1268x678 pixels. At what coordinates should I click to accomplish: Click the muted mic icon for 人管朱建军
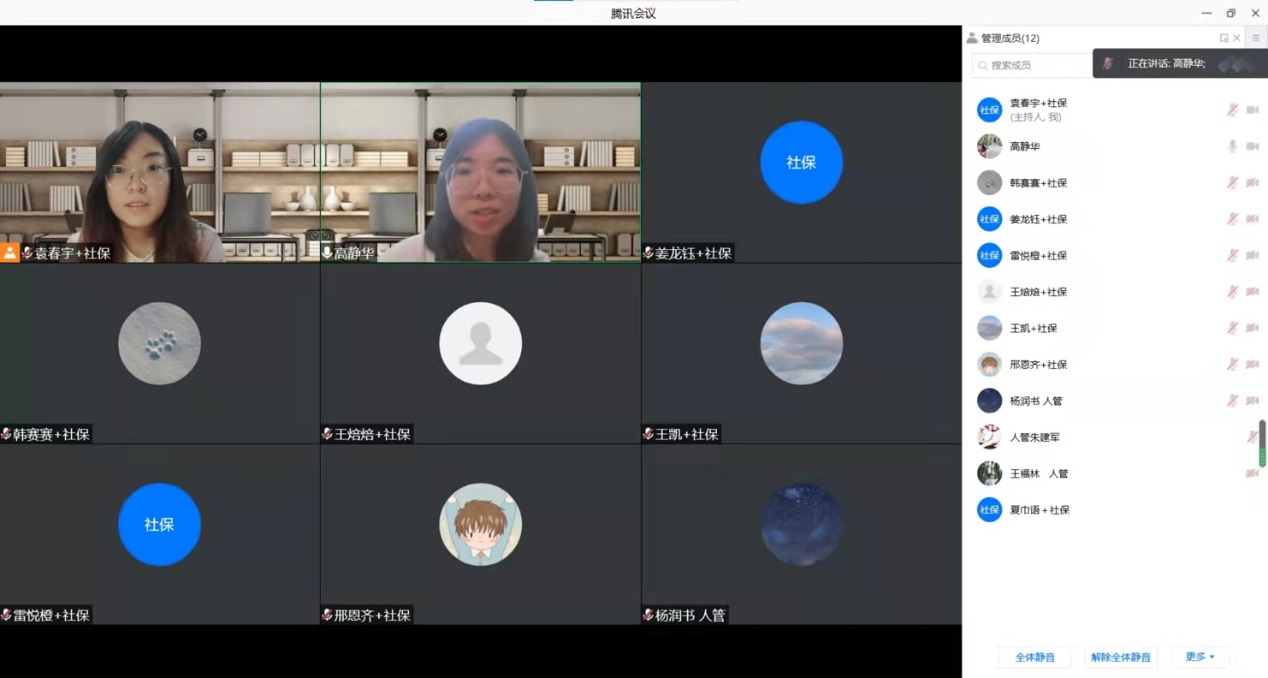point(1252,437)
